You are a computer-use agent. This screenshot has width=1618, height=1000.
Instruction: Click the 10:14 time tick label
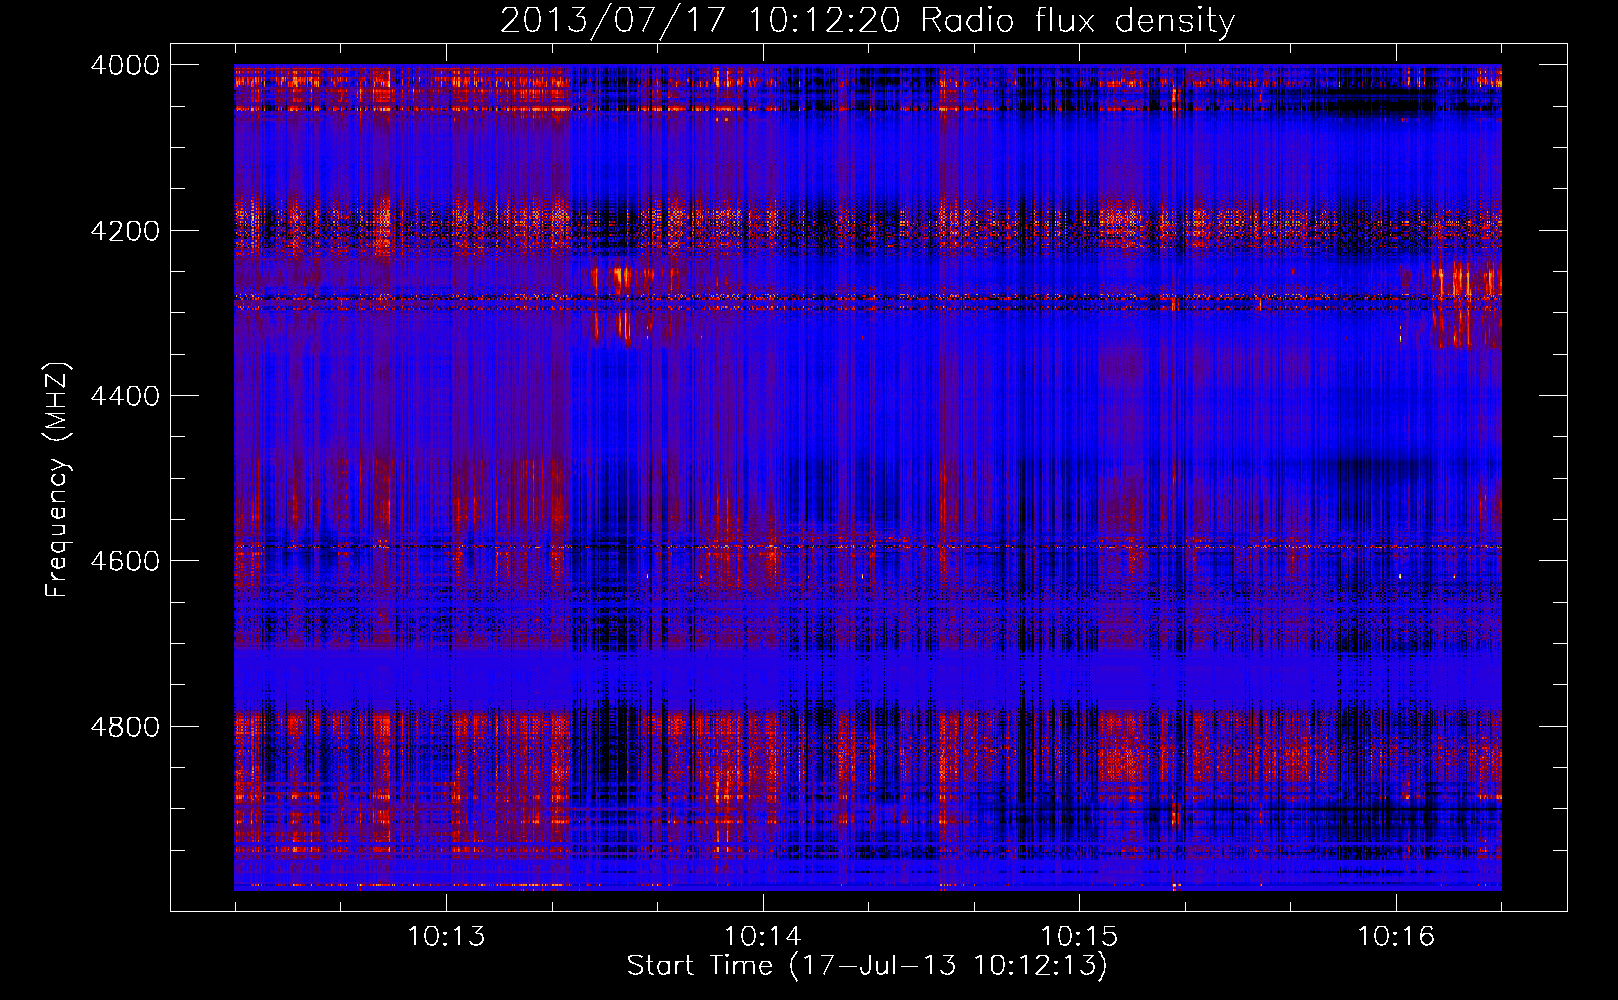click(763, 937)
